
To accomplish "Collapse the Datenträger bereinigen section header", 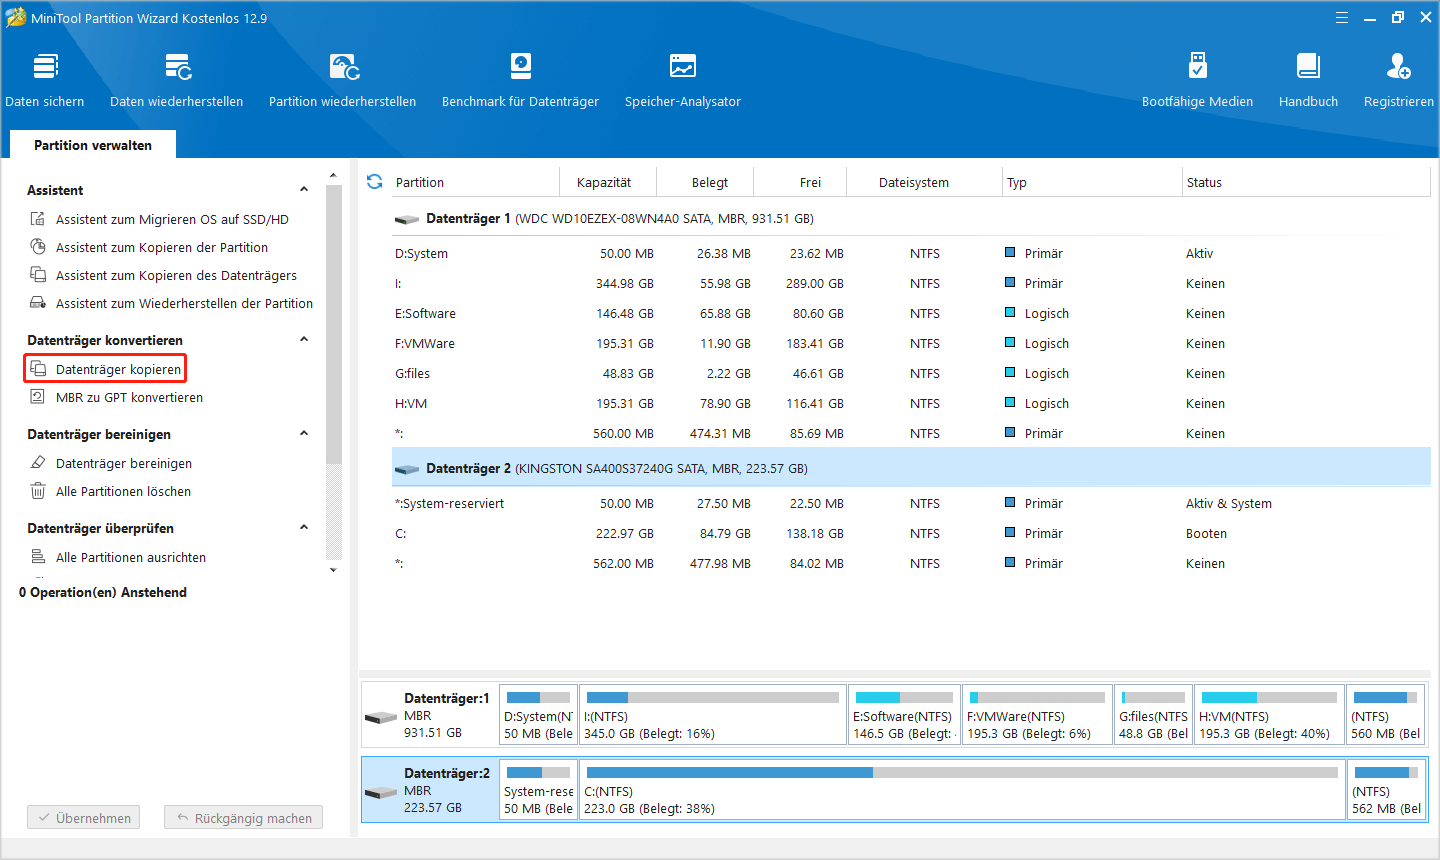I will point(304,434).
